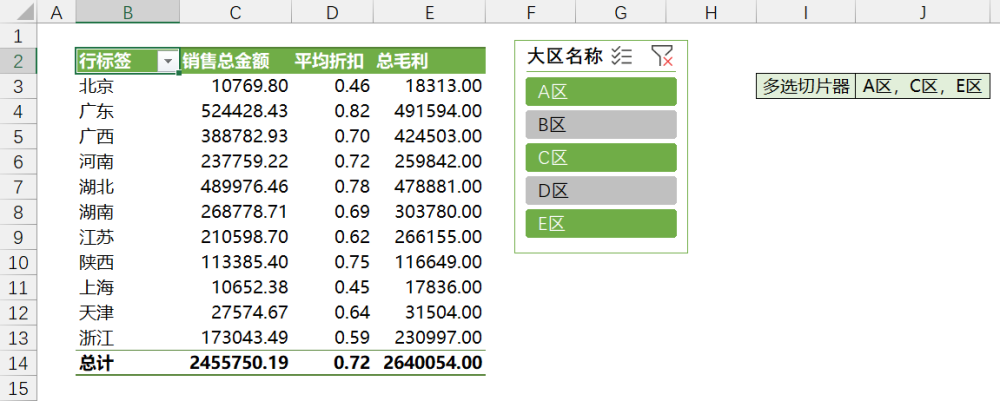Screen dimensions: 1000x401
Task: Select the 江苏 row label
Action: [x=128, y=237]
